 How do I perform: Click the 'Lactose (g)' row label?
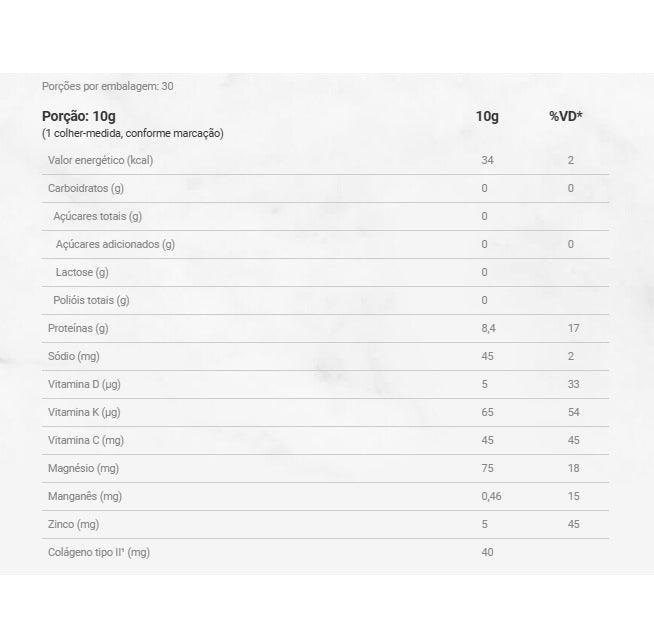coord(82,272)
